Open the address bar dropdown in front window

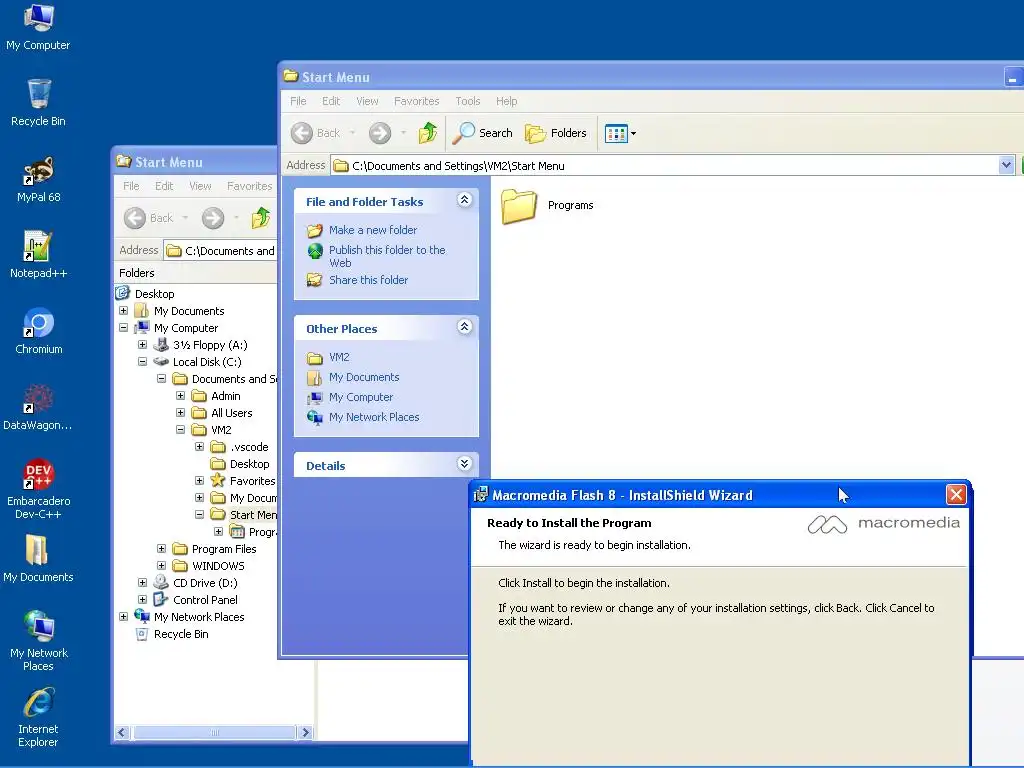1006,166
